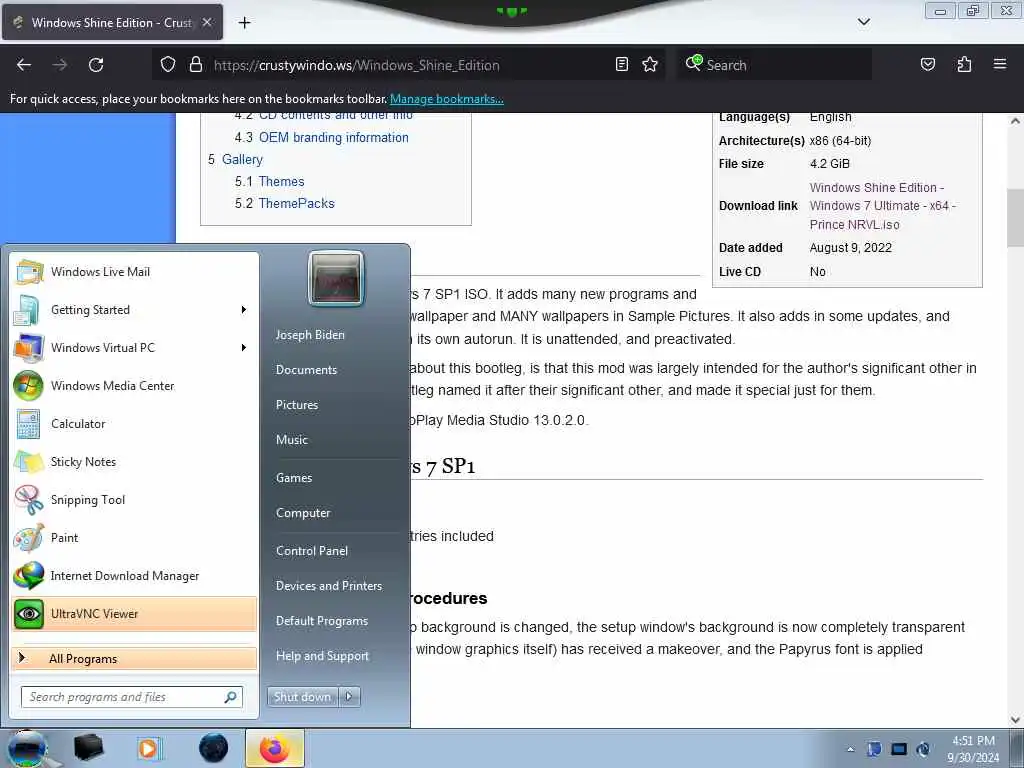1024x768 pixels.
Task: Click tracking protection shield icon
Action: click(168, 65)
